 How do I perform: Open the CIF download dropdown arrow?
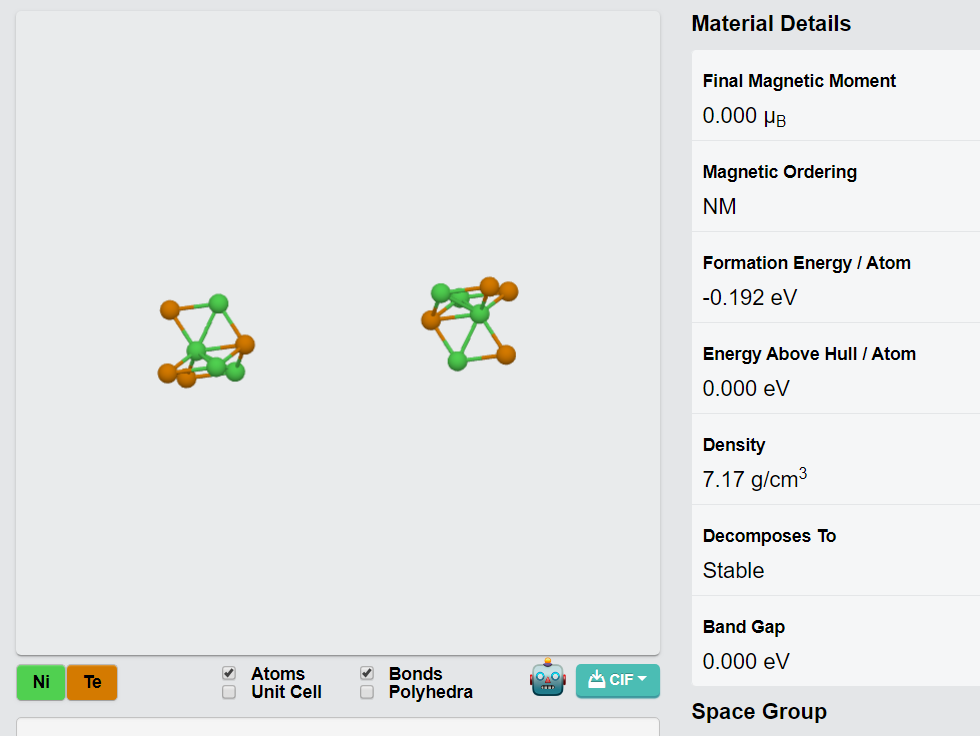click(642, 679)
